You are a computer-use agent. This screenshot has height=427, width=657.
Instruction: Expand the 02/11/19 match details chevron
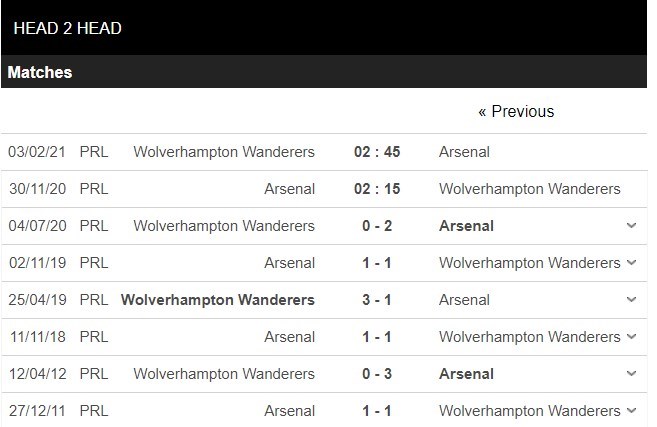pos(631,263)
